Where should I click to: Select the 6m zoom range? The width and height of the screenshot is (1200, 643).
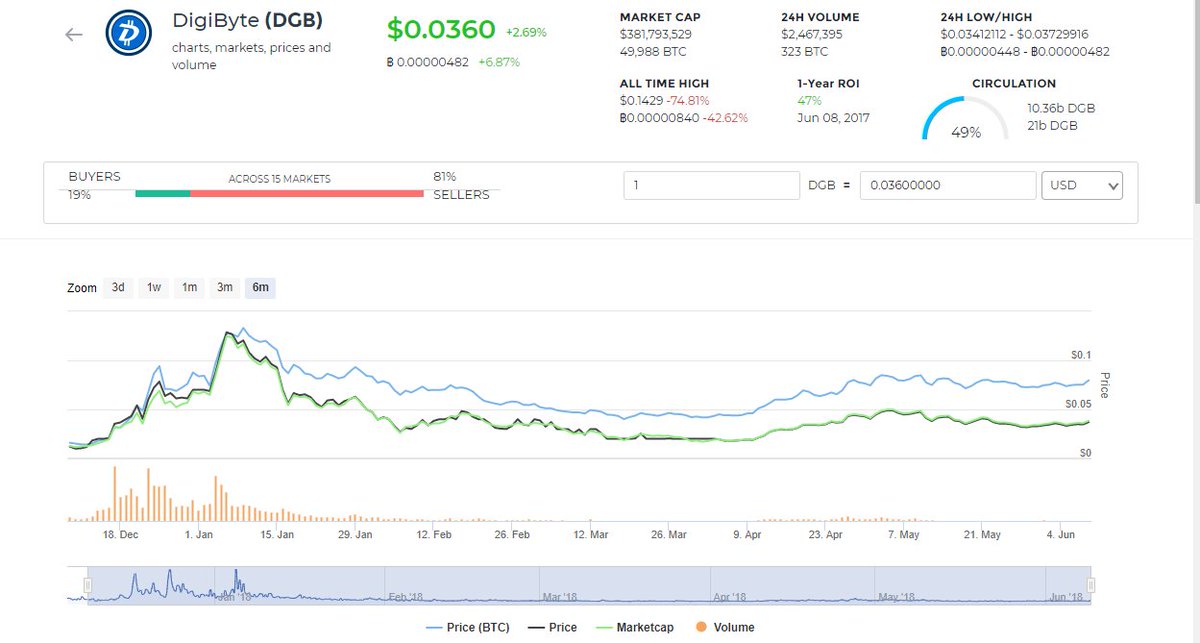pyautogui.click(x=261, y=287)
